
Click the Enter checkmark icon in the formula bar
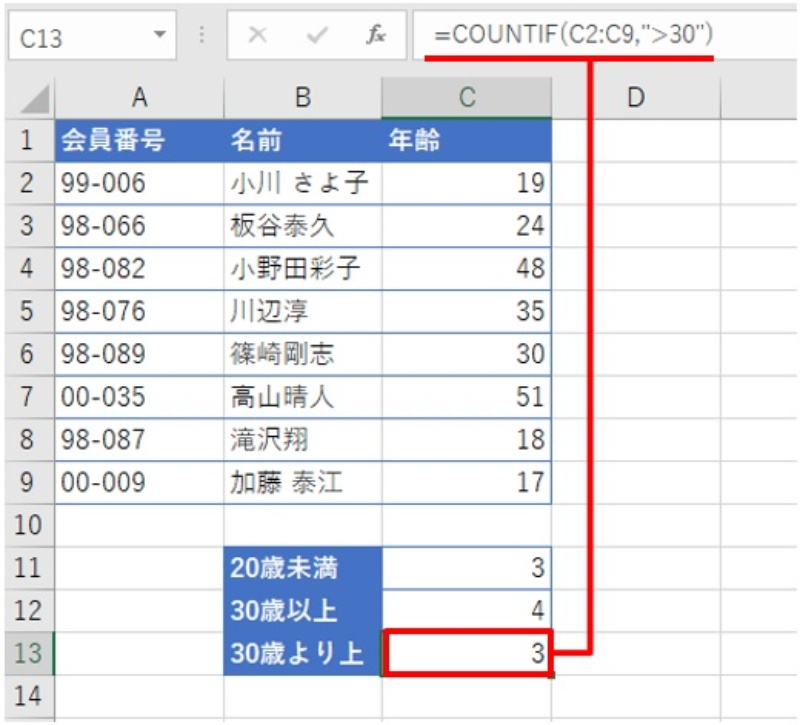[x=317, y=35]
